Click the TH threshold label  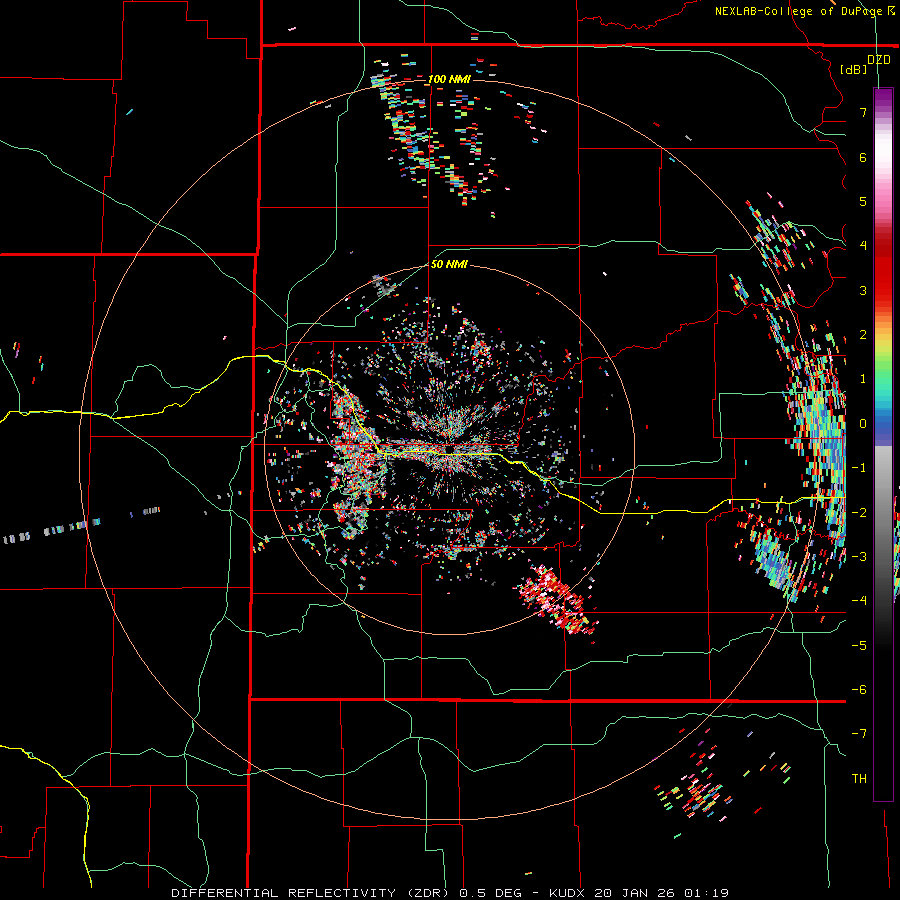coord(859,778)
